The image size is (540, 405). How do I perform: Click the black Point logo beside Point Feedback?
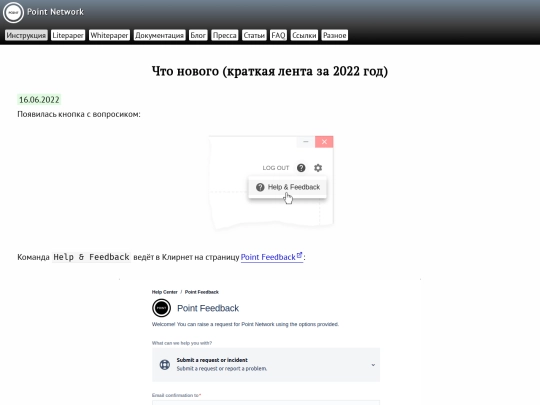[x=161, y=308]
